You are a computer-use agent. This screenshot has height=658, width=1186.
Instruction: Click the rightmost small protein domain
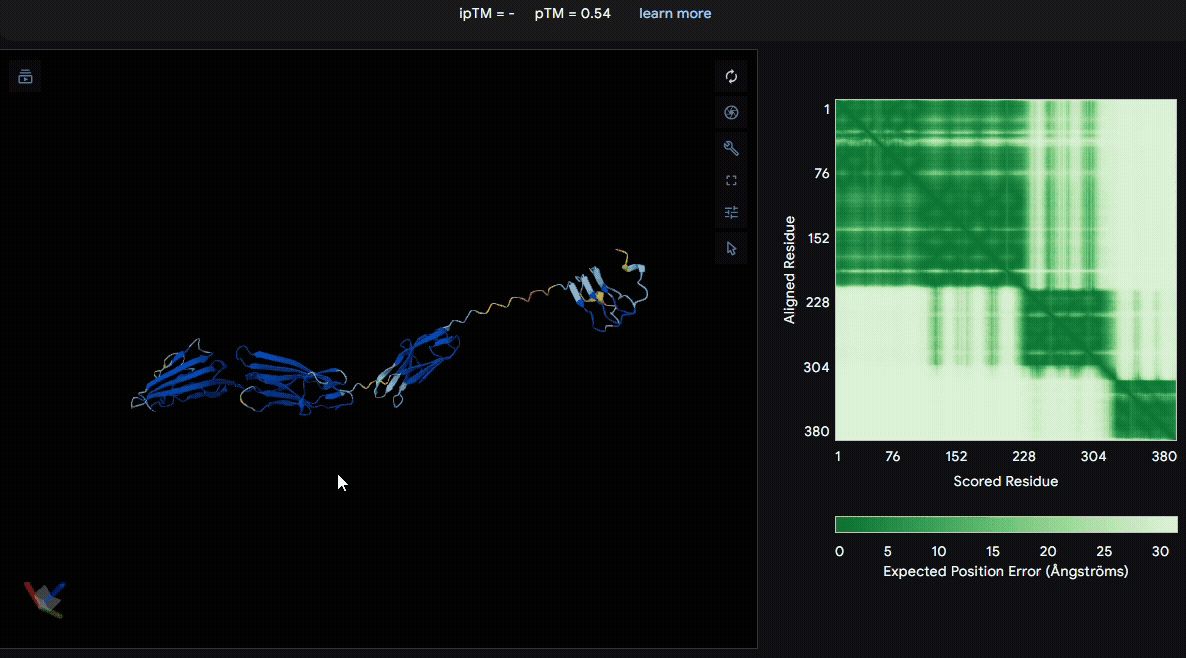tap(610, 290)
